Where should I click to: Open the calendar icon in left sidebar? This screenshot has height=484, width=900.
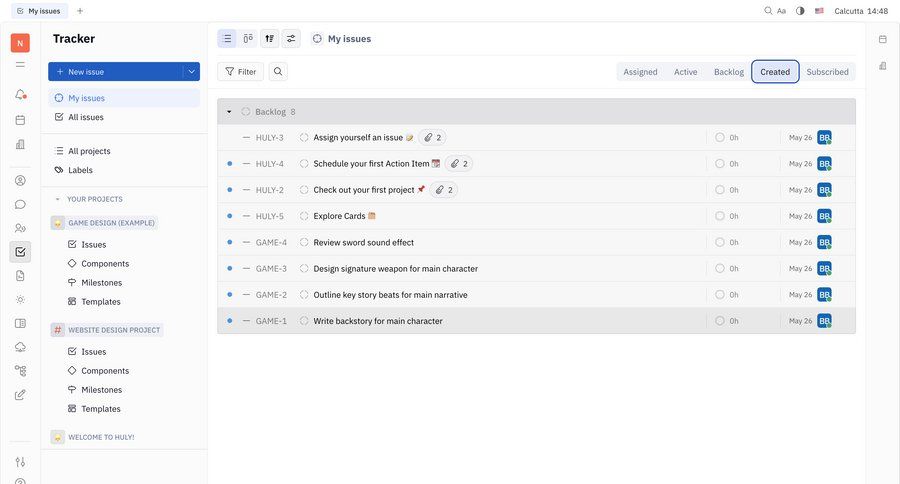click(20, 120)
